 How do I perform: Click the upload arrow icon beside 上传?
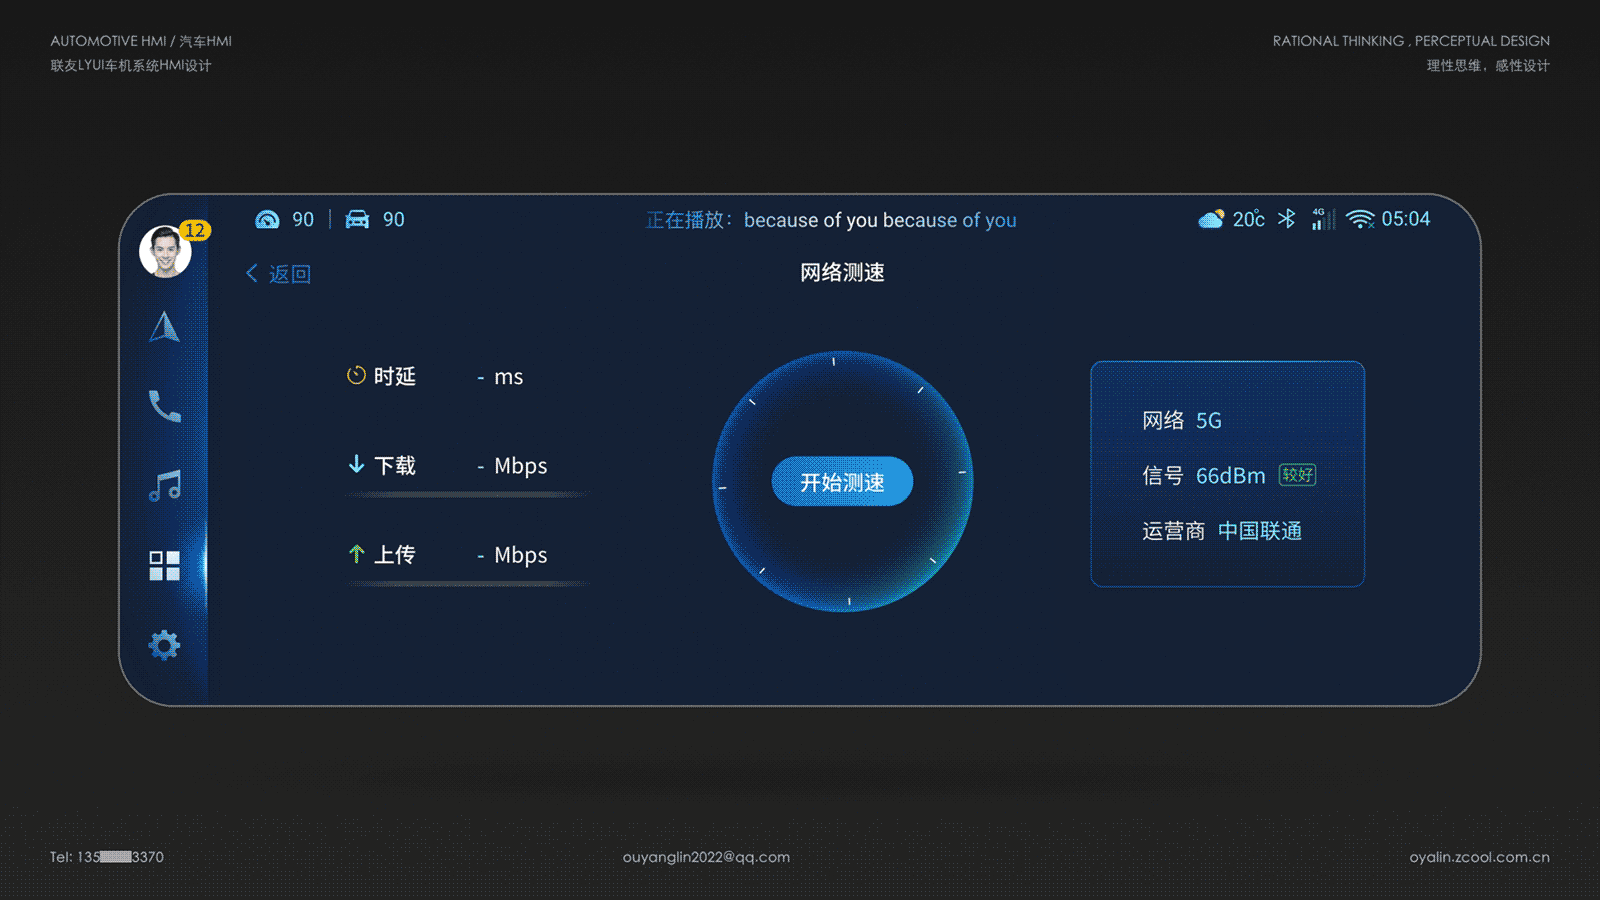pos(356,553)
